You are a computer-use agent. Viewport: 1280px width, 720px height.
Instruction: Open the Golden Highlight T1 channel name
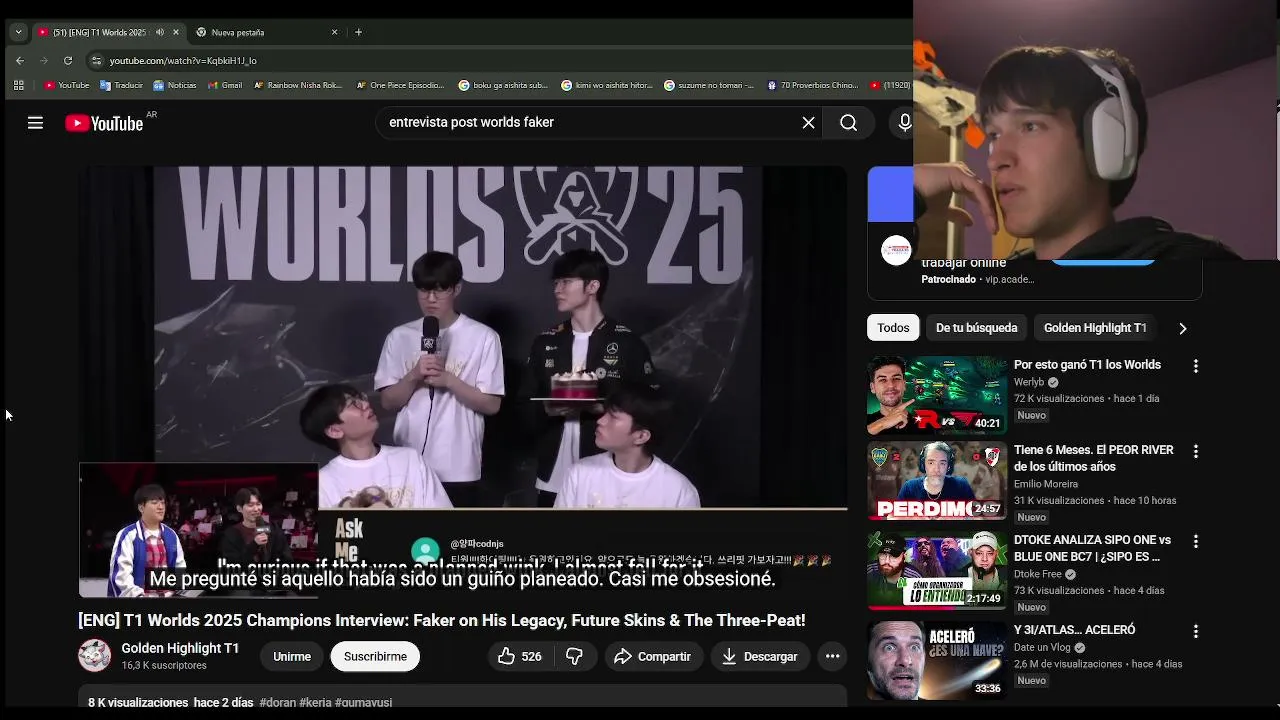(x=180, y=648)
